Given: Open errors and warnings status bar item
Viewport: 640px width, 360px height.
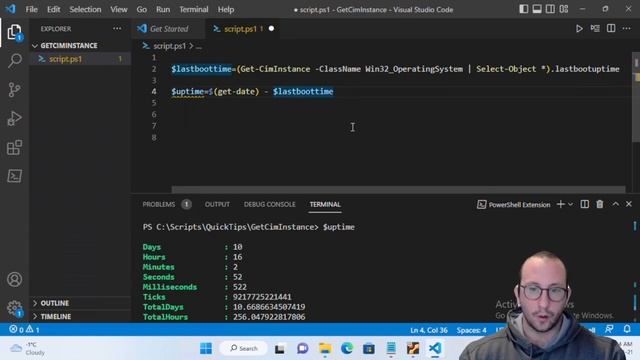Looking at the screenshot, I should [24, 329].
